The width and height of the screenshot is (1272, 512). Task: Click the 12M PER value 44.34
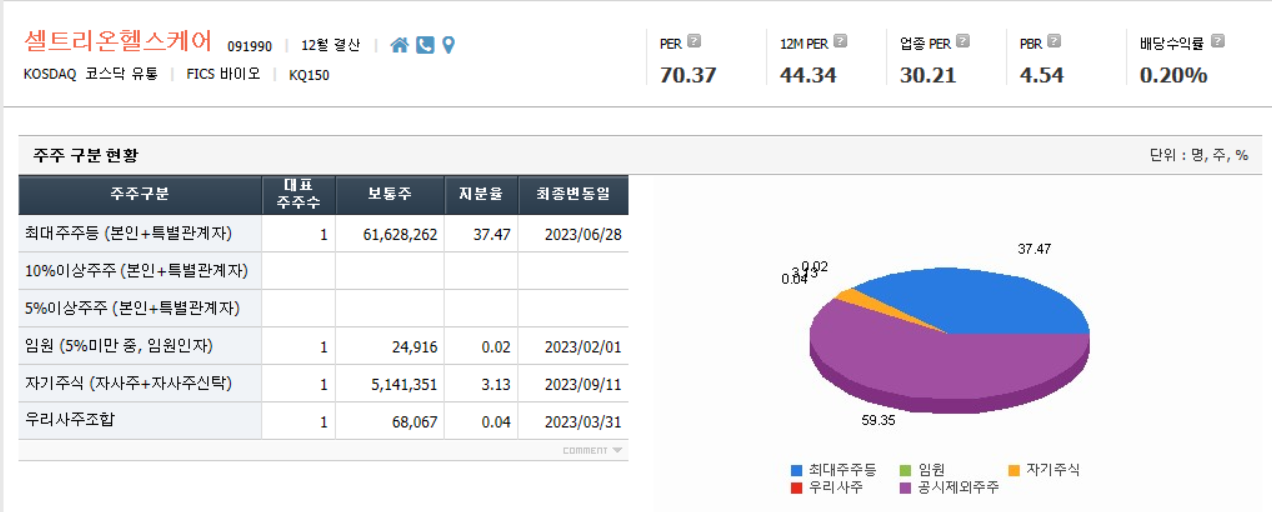tap(808, 75)
